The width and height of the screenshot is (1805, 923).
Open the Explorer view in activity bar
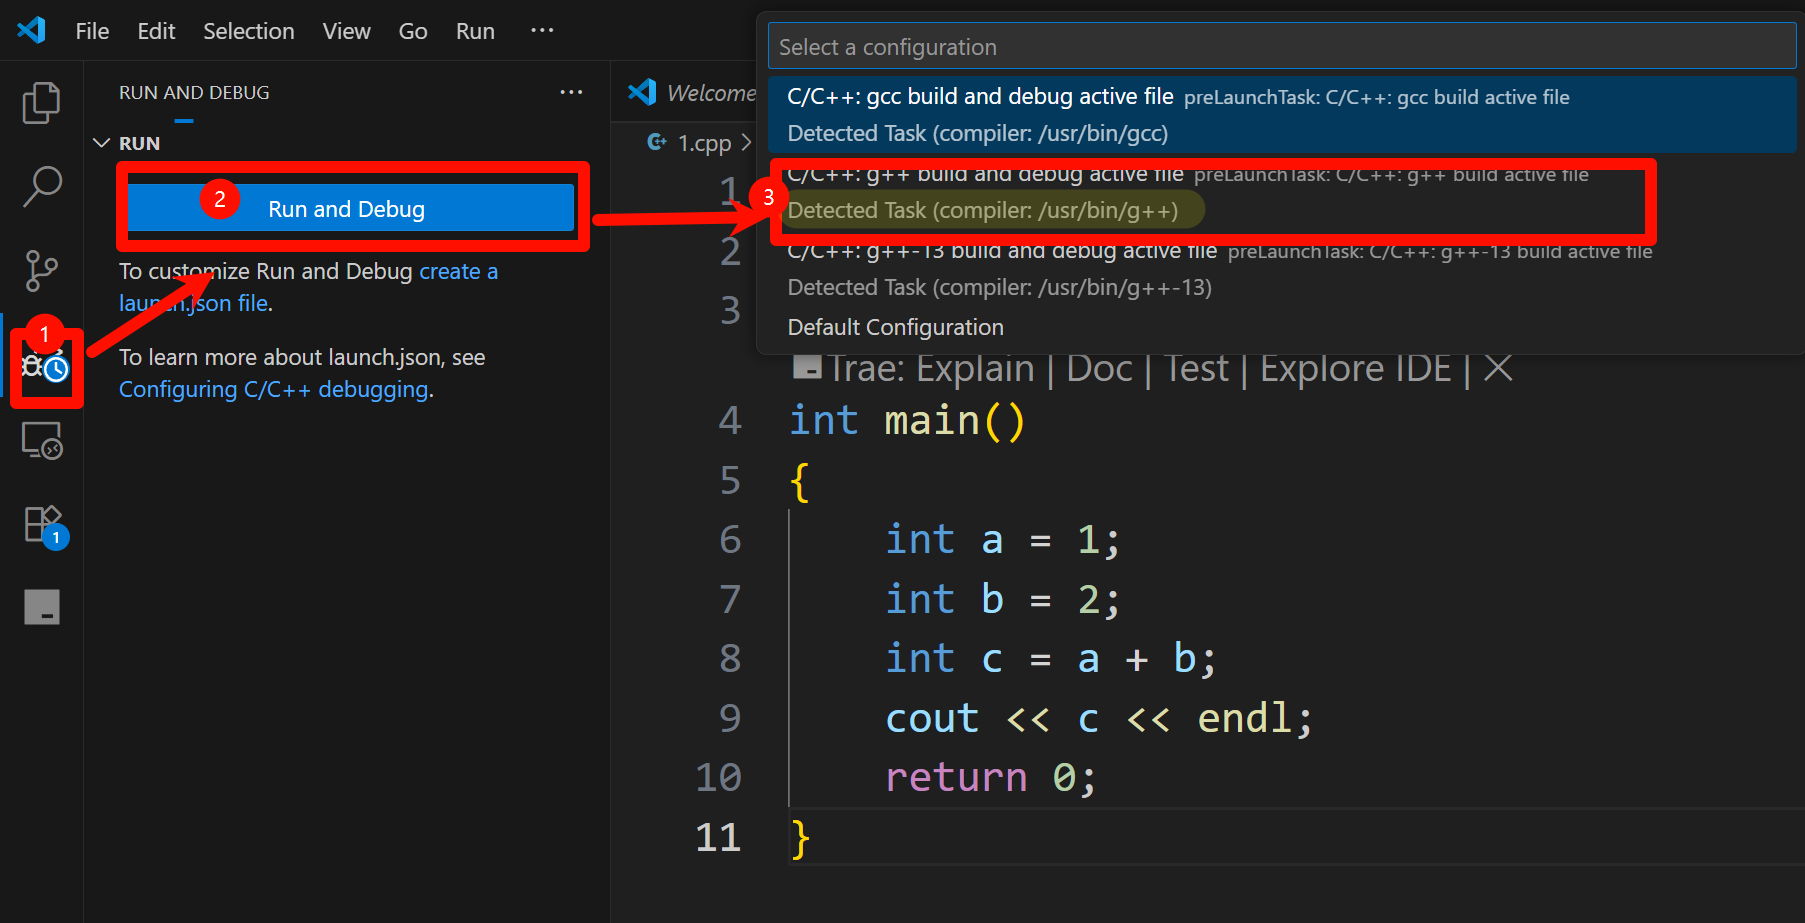tap(41, 103)
